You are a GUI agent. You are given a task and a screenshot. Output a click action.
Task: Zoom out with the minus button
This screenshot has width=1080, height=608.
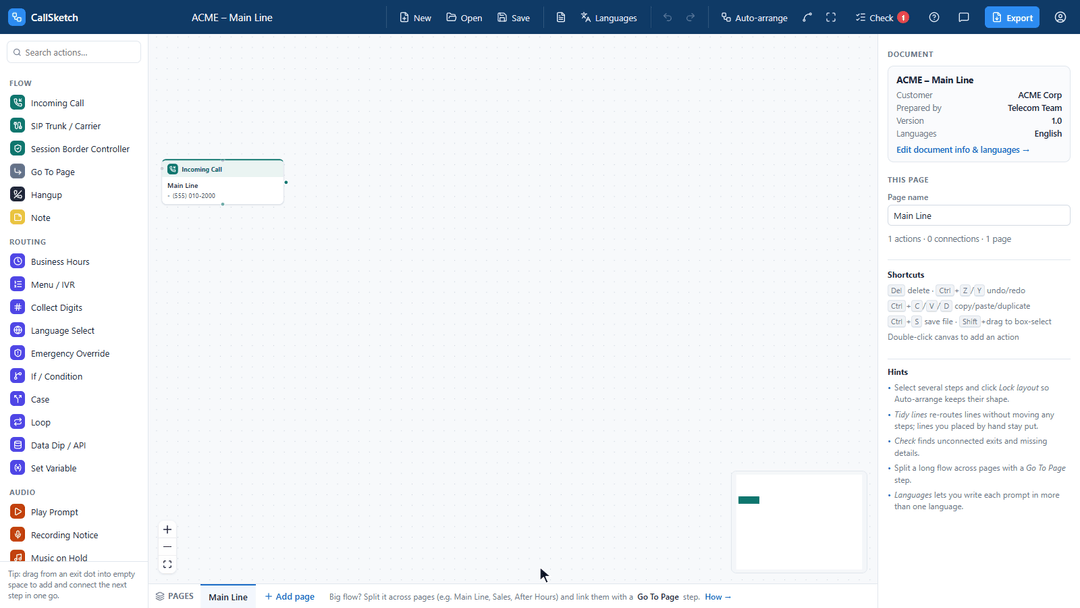click(x=167, y=547)
